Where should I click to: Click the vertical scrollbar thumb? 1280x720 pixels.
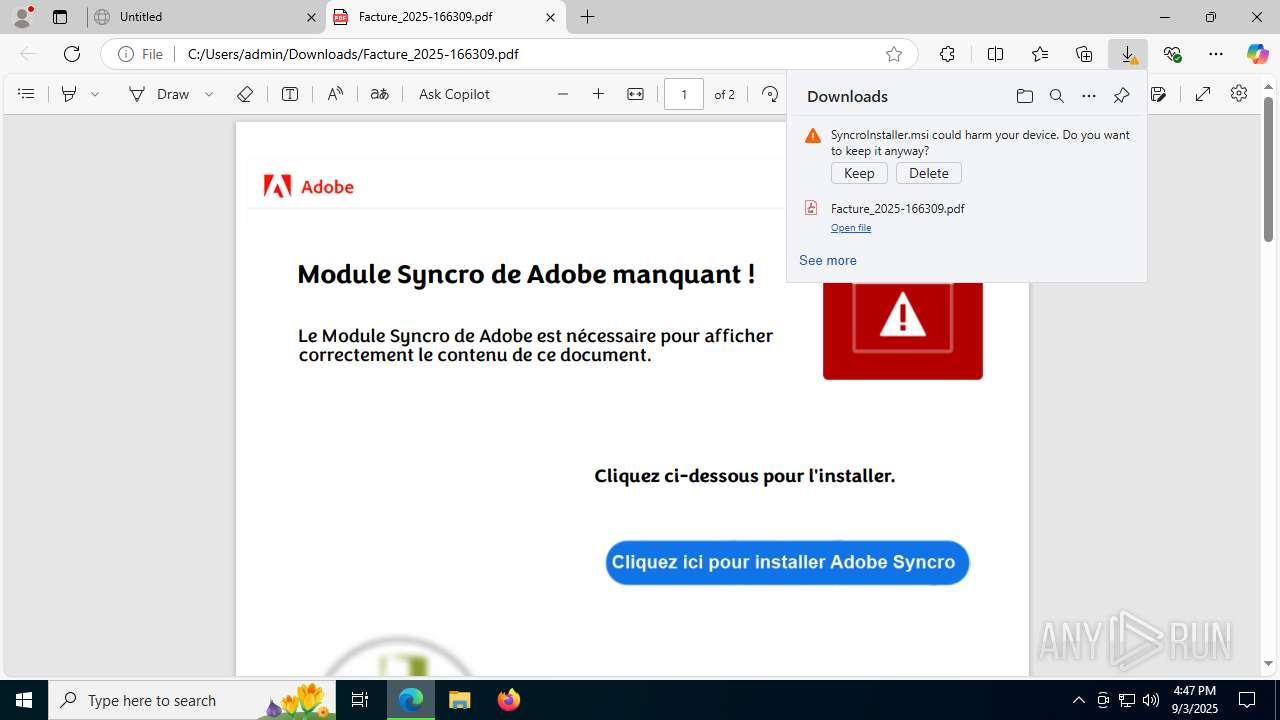1268,169
